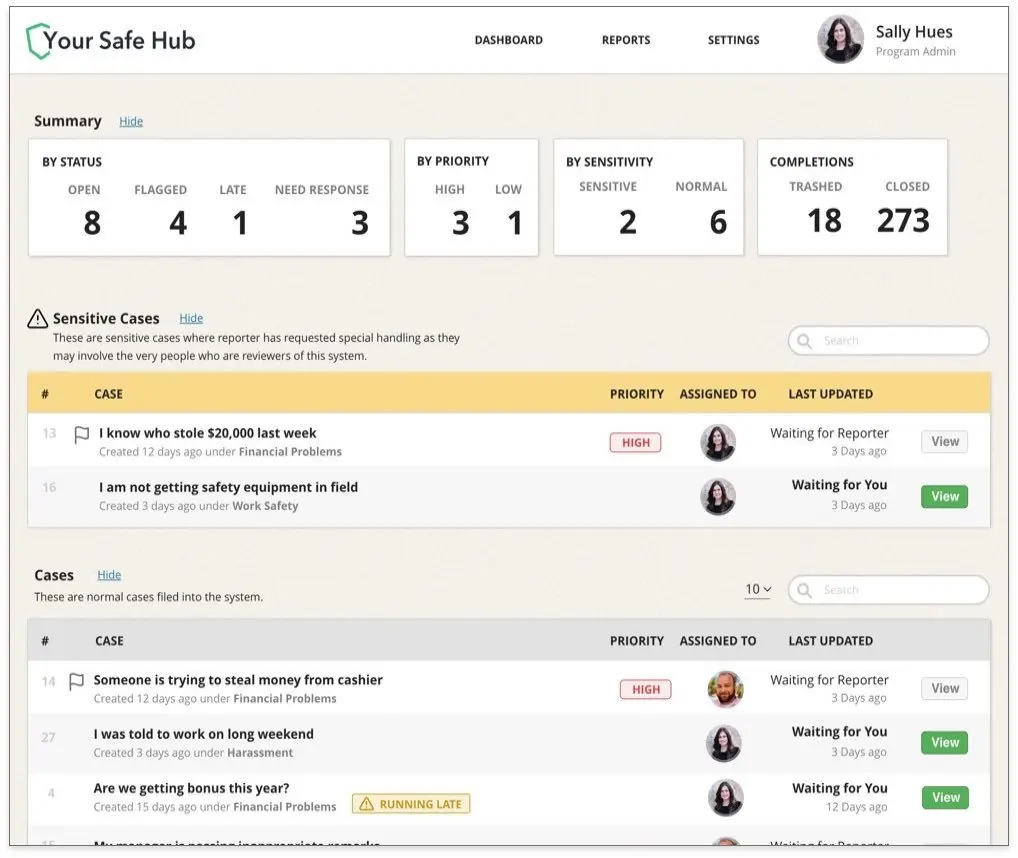This screenshot has height=858, width=1018.
Task: Click the magnifier icon in Cases search
Action: (x=804, y=590)
